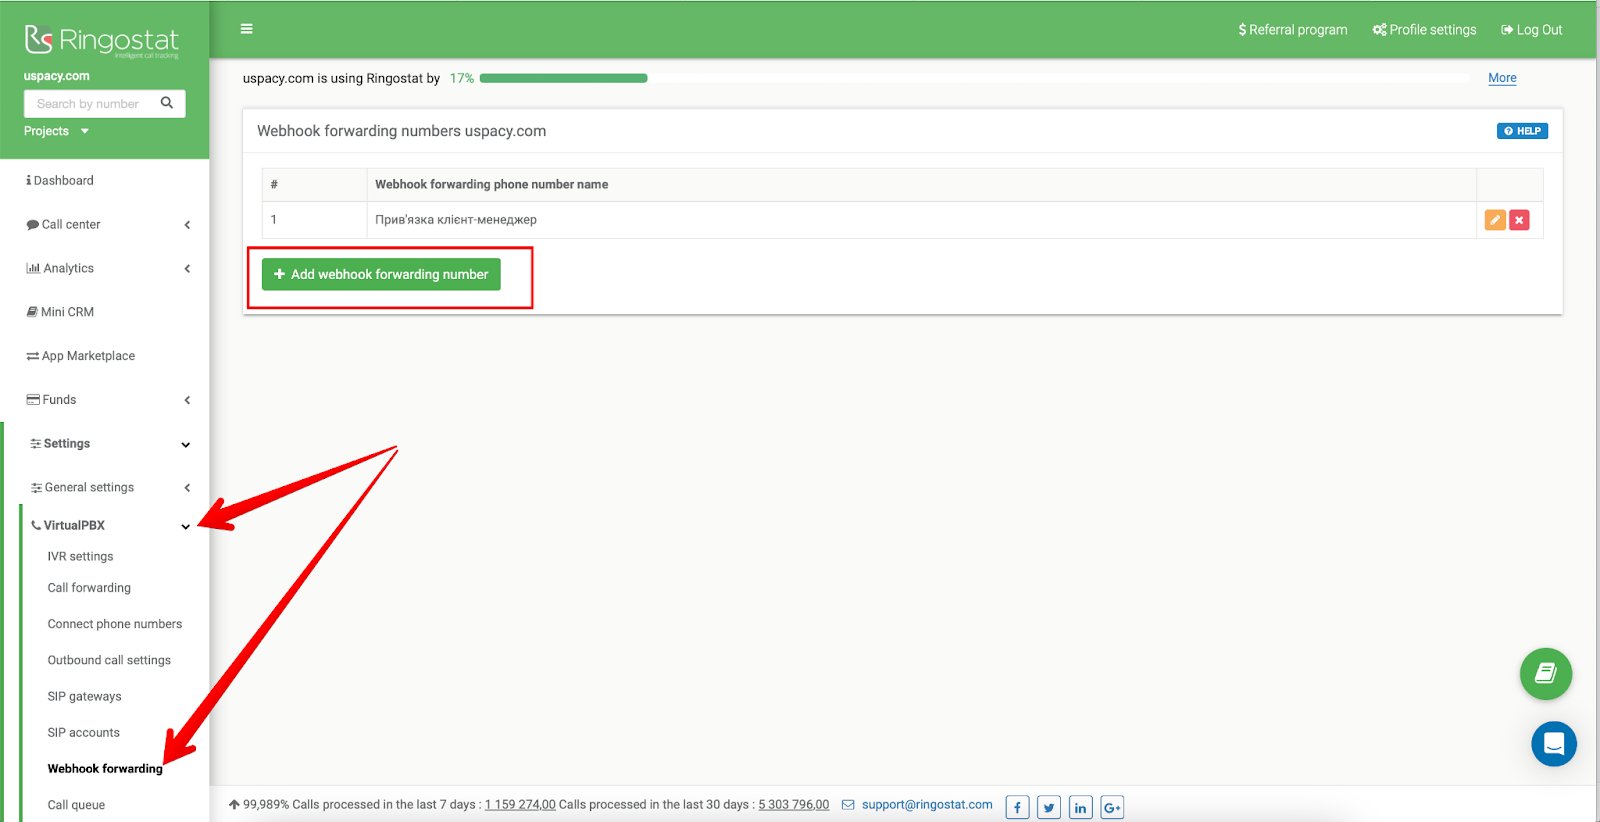The image size is (1600, 822).
Task: Select Webhook forwarding menu item
Action: (x=105, y=768)
